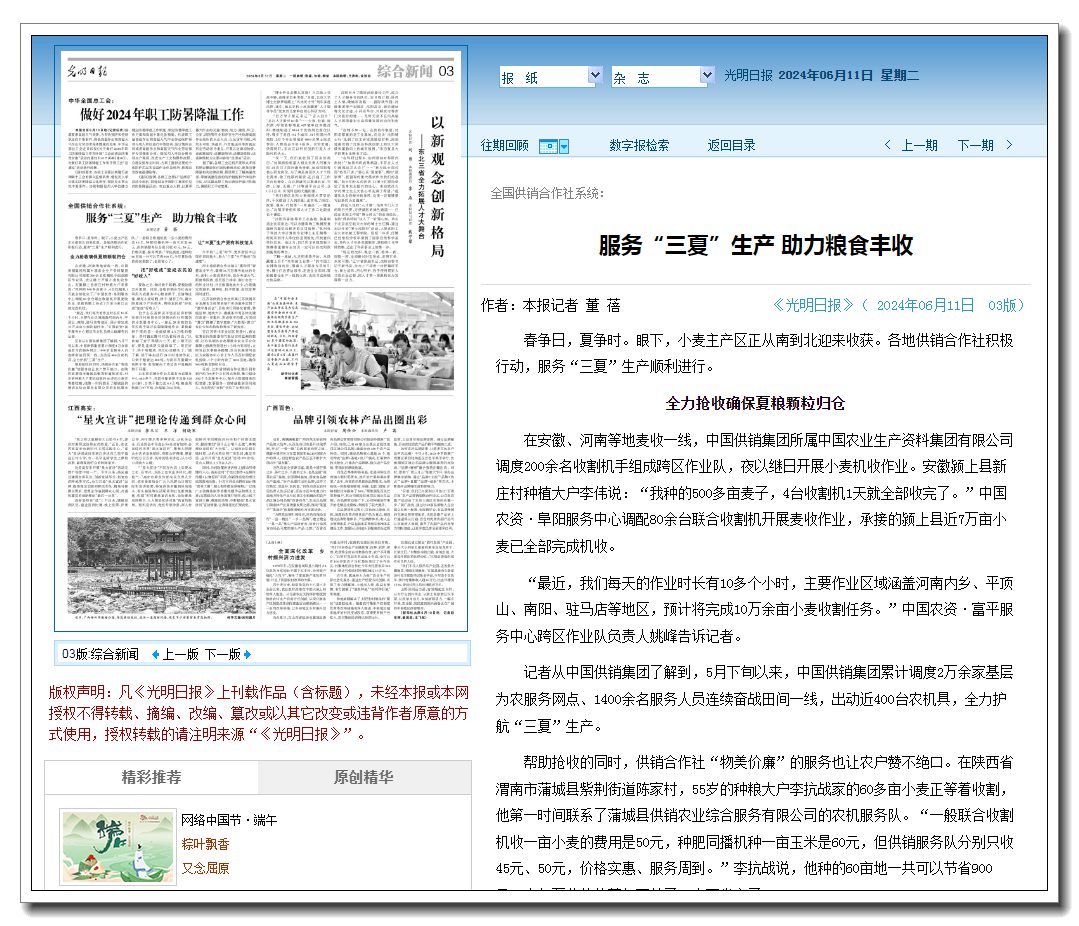The height and width of the screenshot is (926, 1079).
Task: Click the 光明日报 2024年06月11日 星期二 date header
Action: pos(821,76)
